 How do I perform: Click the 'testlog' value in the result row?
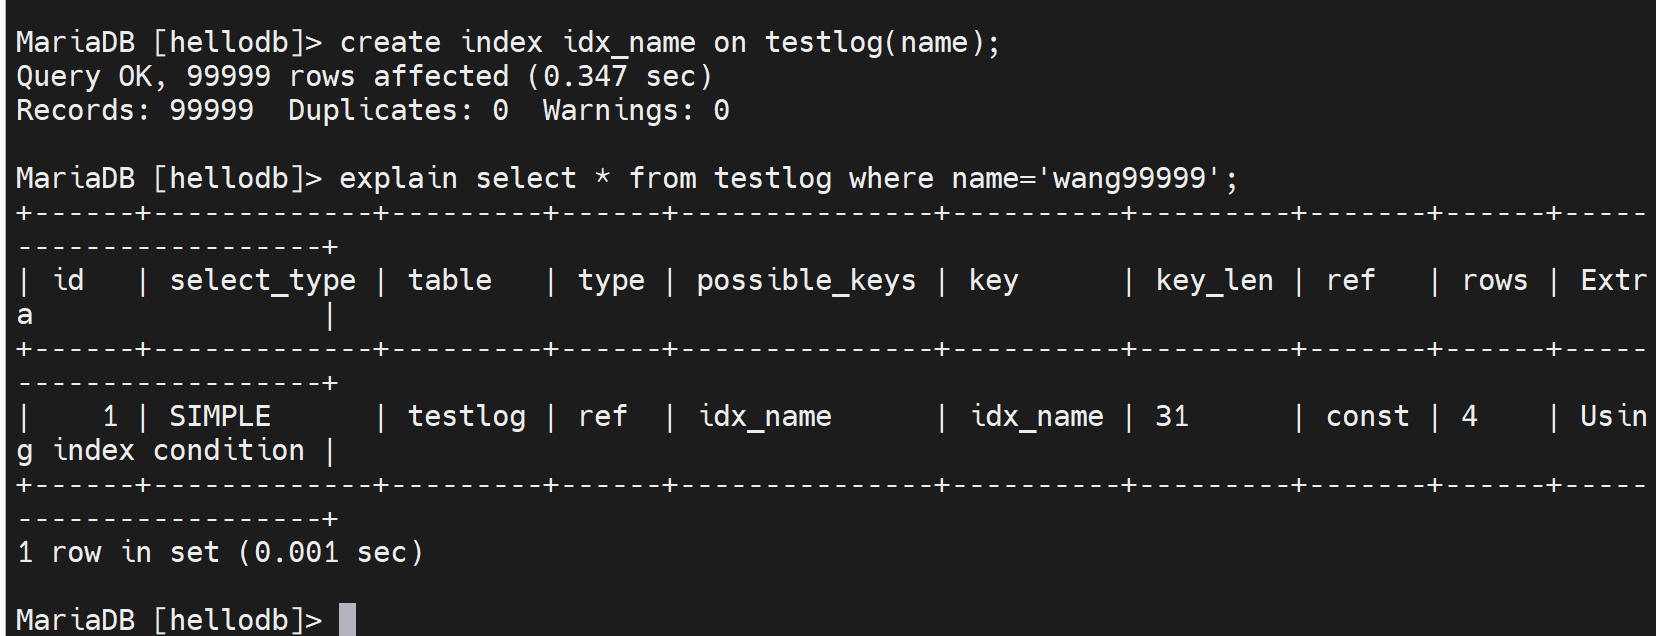[466, 416]
